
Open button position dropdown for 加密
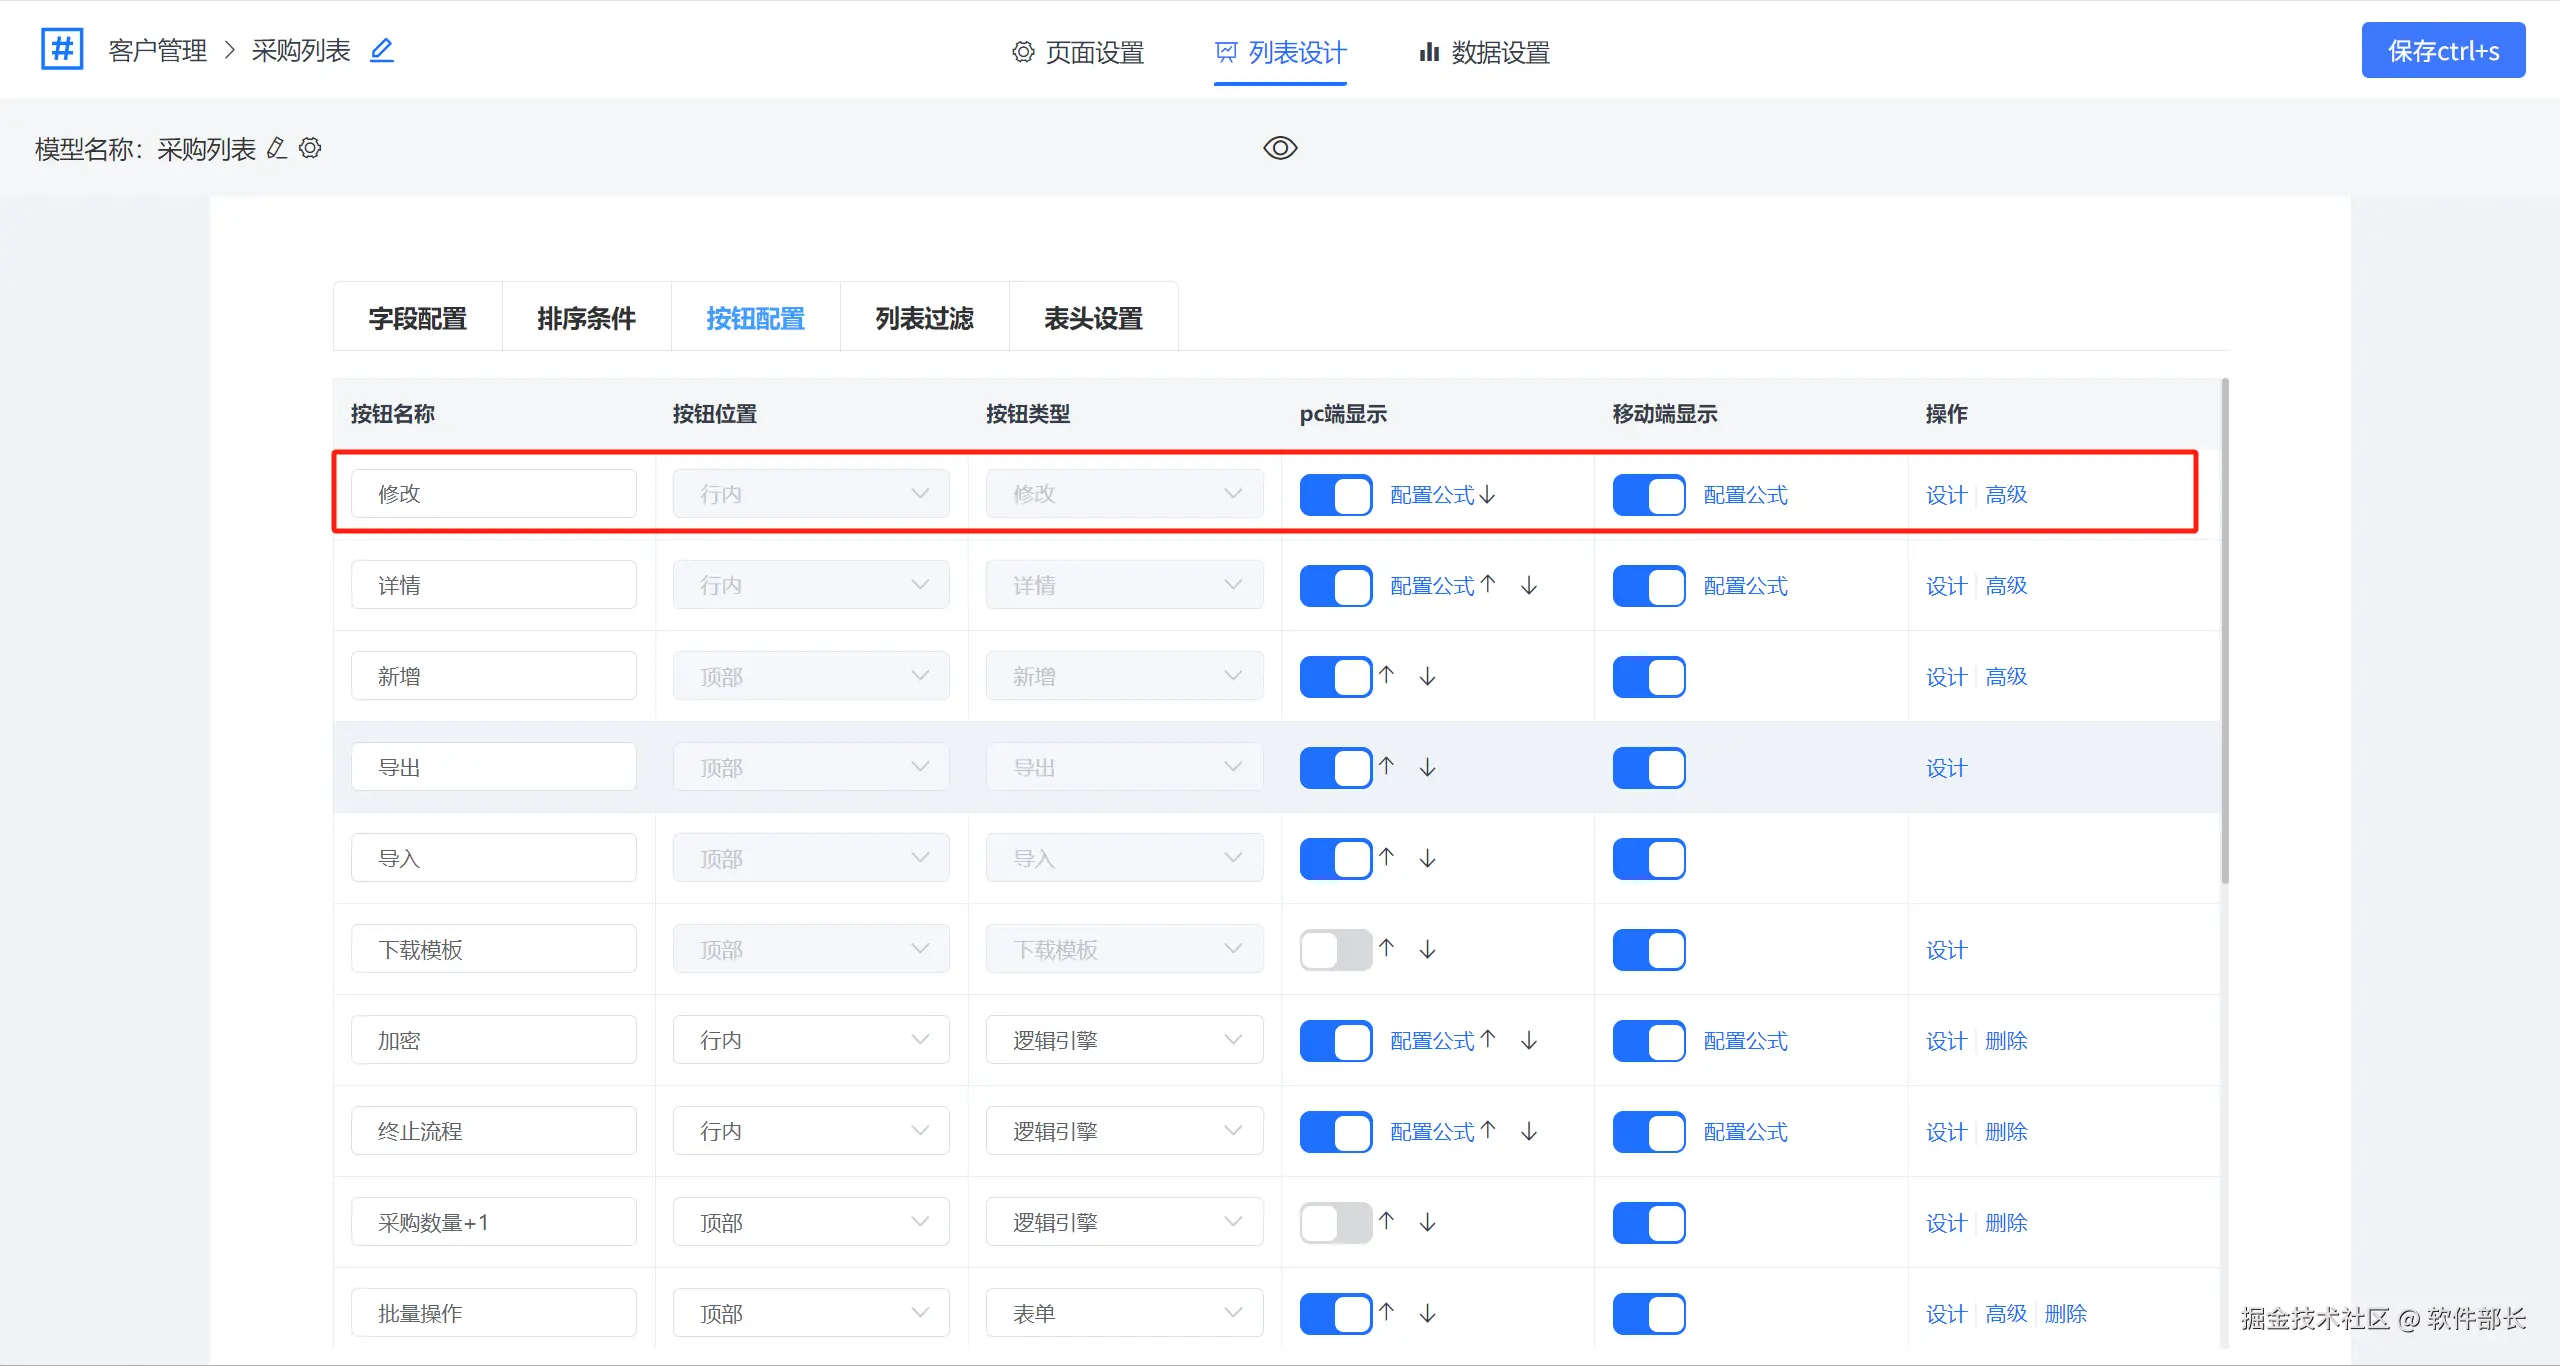point(810,1040)
